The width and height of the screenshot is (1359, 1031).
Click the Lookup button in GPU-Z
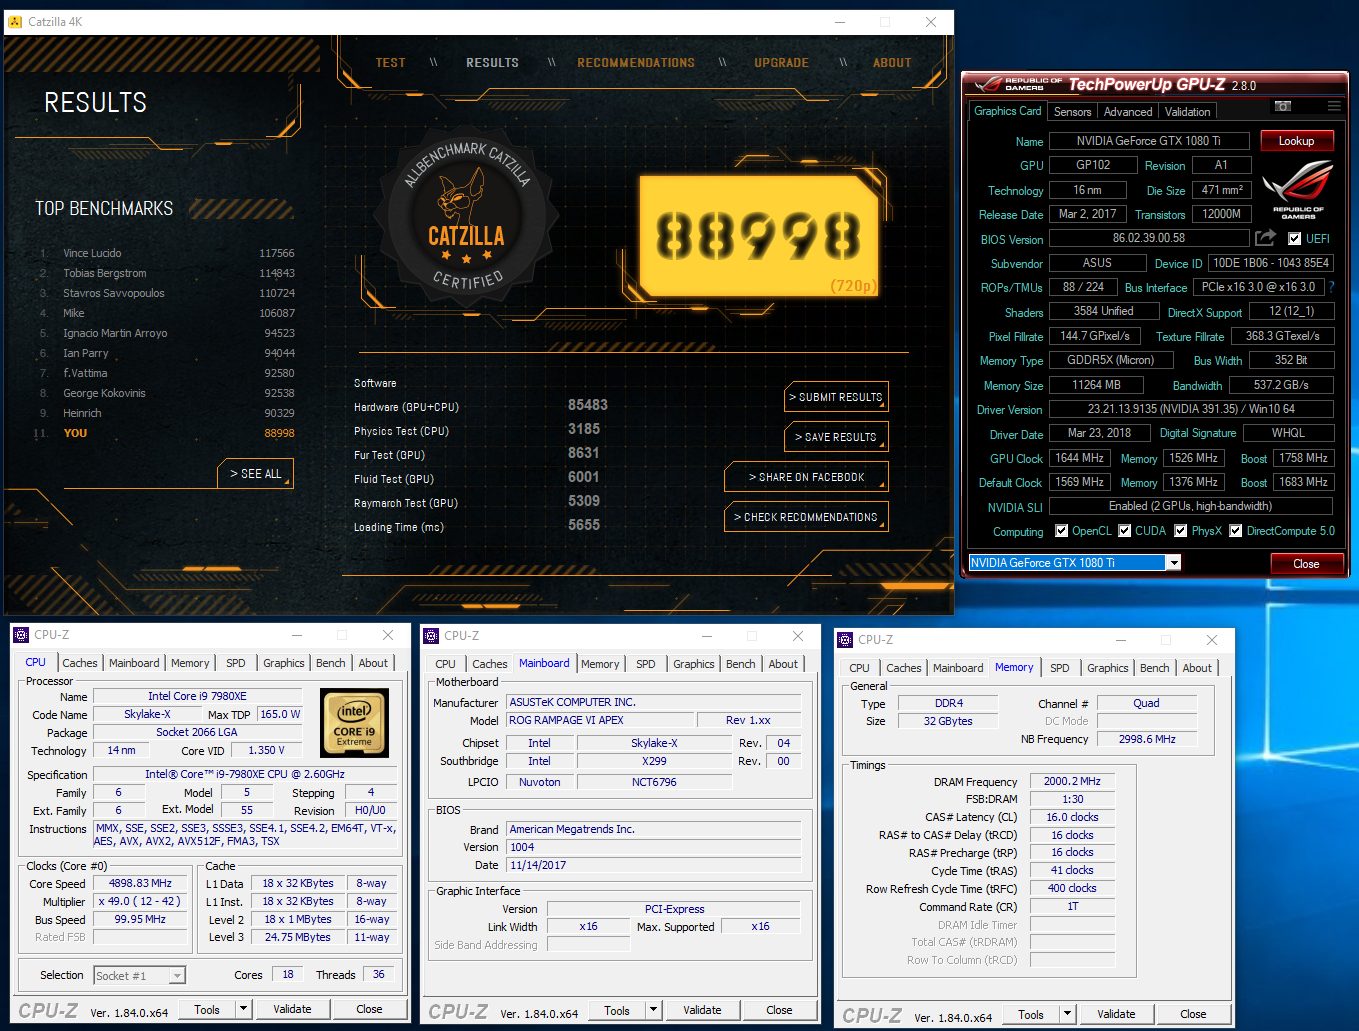pos(1297,141)
